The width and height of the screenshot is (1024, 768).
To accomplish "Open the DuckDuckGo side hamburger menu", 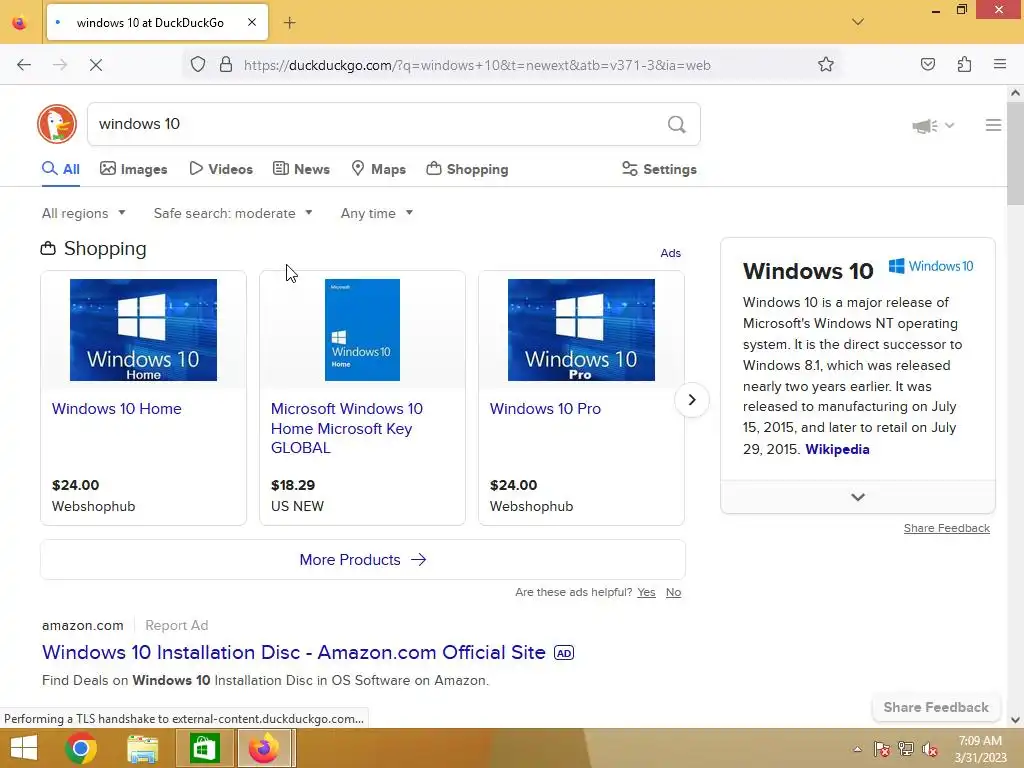I will point(993,125).
